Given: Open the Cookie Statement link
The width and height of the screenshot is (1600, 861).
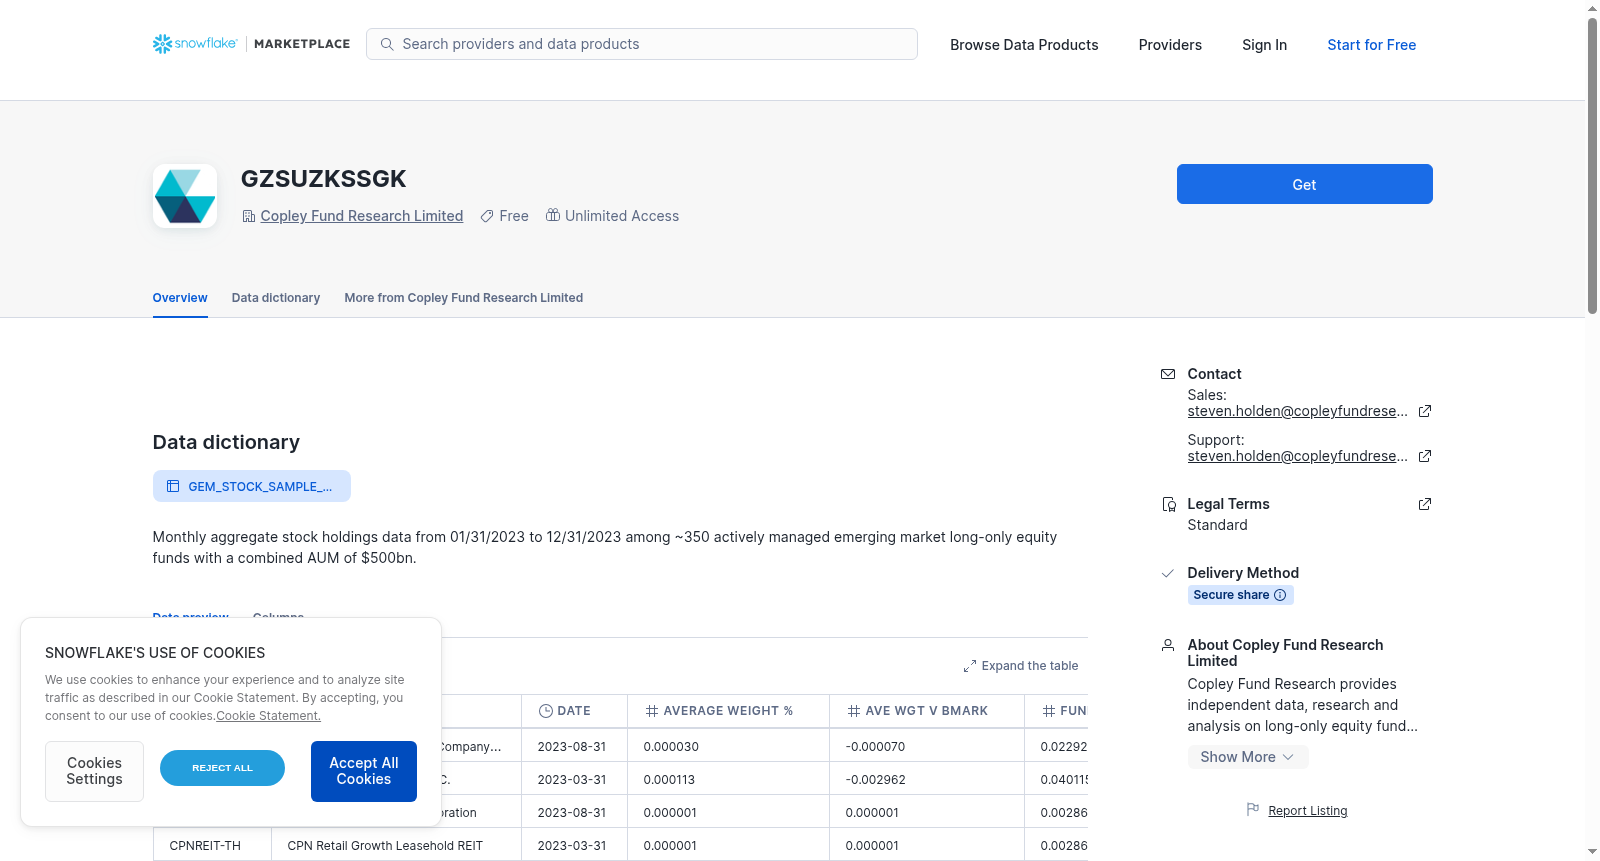Looking at the screenshot, I should tap(269, 716).
